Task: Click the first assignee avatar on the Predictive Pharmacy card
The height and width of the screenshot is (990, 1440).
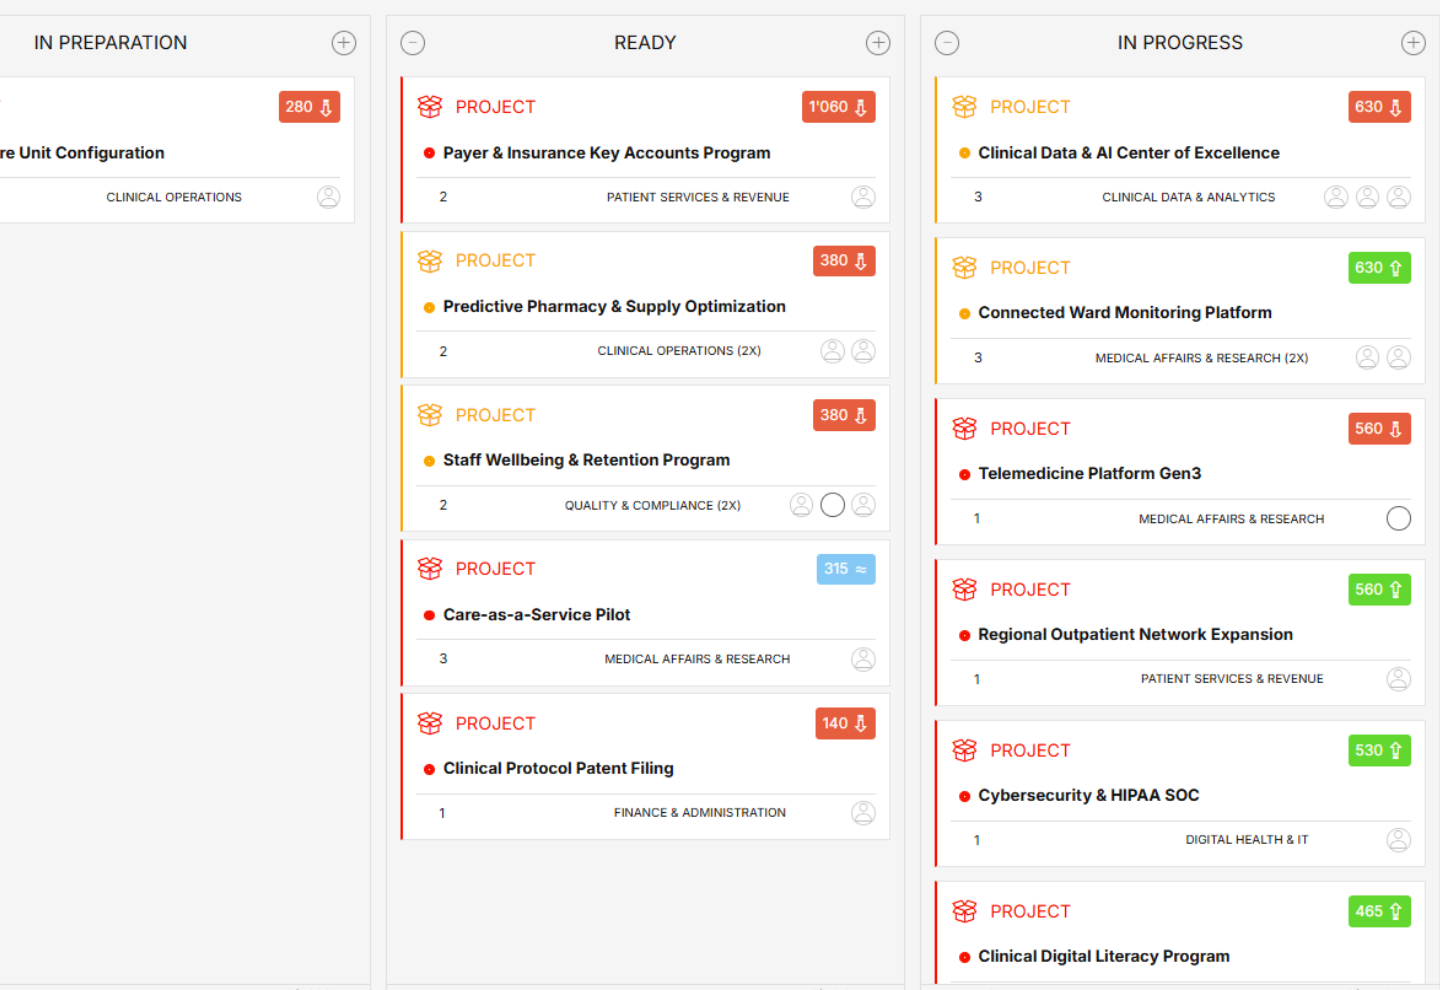Action: (x=832, y=351)
